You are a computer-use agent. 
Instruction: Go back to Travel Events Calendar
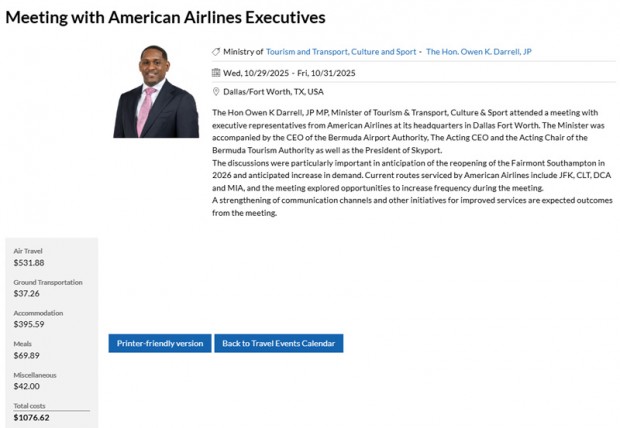[279, 343]
